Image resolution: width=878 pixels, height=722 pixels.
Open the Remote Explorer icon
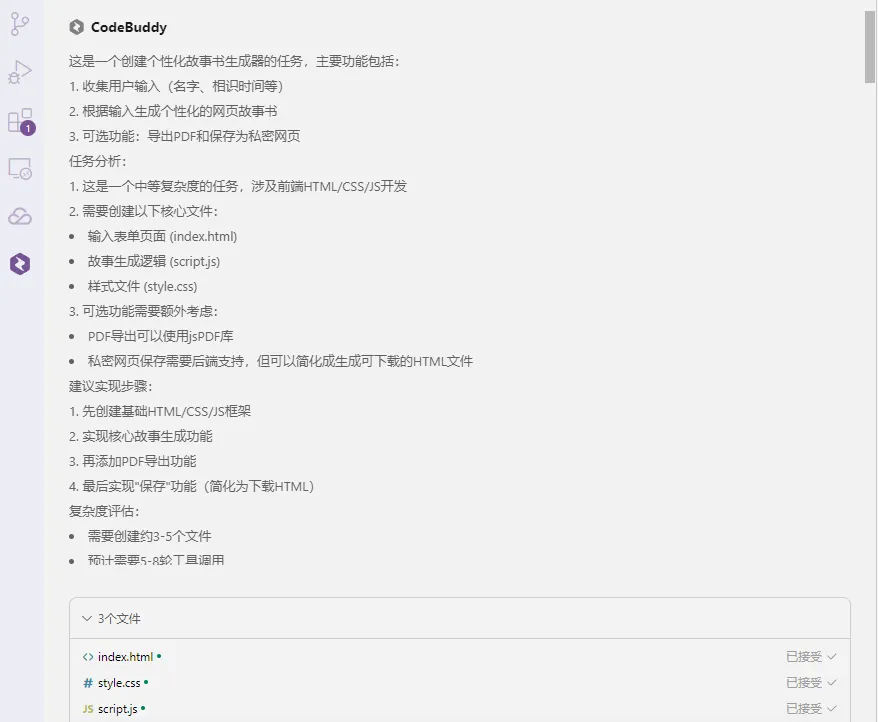(x=20, y=169)
